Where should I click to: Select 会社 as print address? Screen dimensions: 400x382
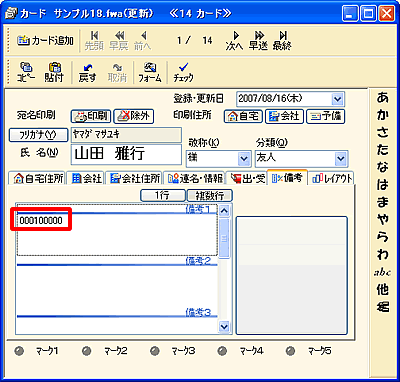pos(284,116)
